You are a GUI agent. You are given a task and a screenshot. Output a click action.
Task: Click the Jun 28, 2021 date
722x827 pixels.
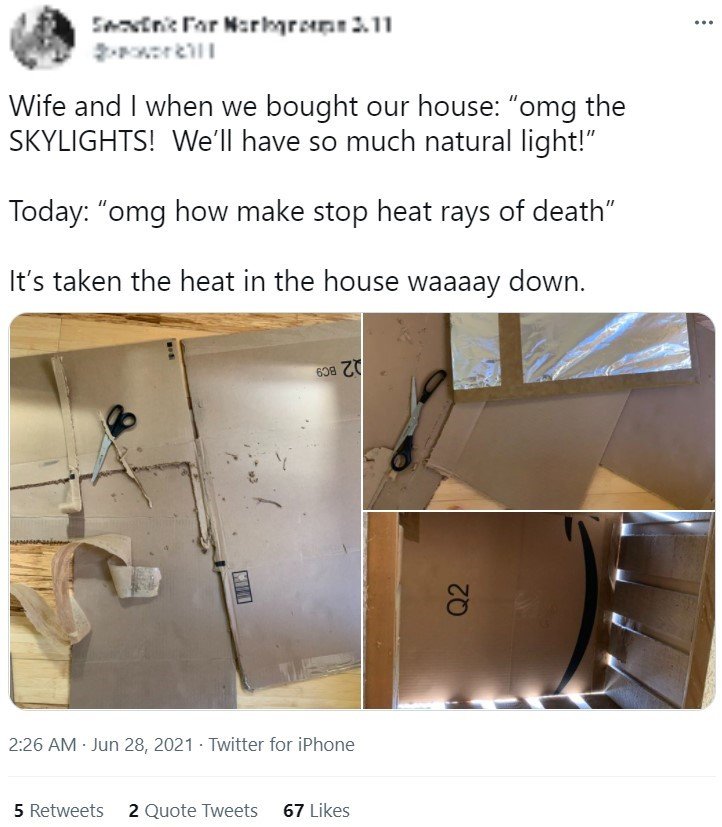click(x=142, y=744)
